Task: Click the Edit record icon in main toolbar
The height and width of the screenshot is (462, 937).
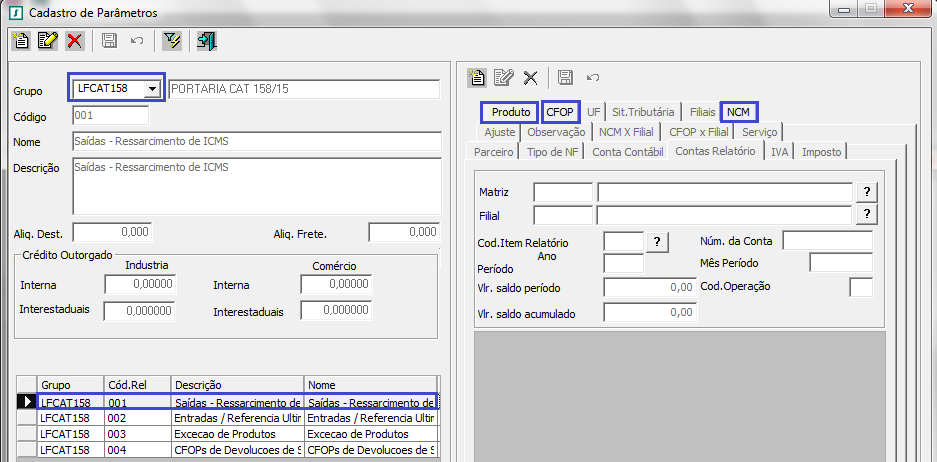Action: pos(48,41)
